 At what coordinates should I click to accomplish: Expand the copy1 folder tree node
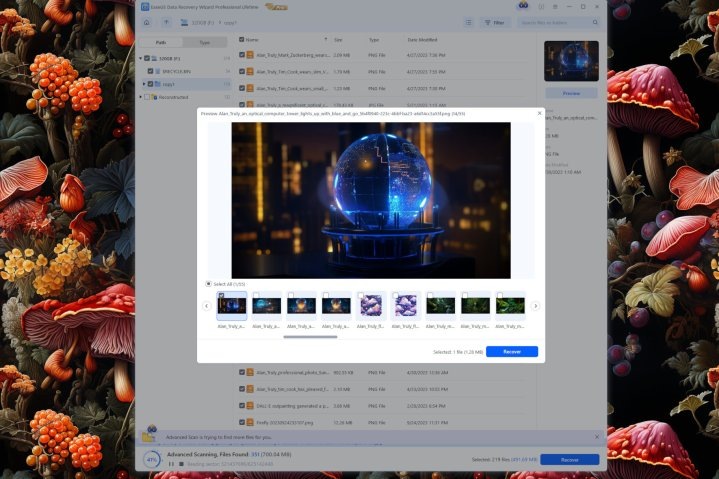144,84
